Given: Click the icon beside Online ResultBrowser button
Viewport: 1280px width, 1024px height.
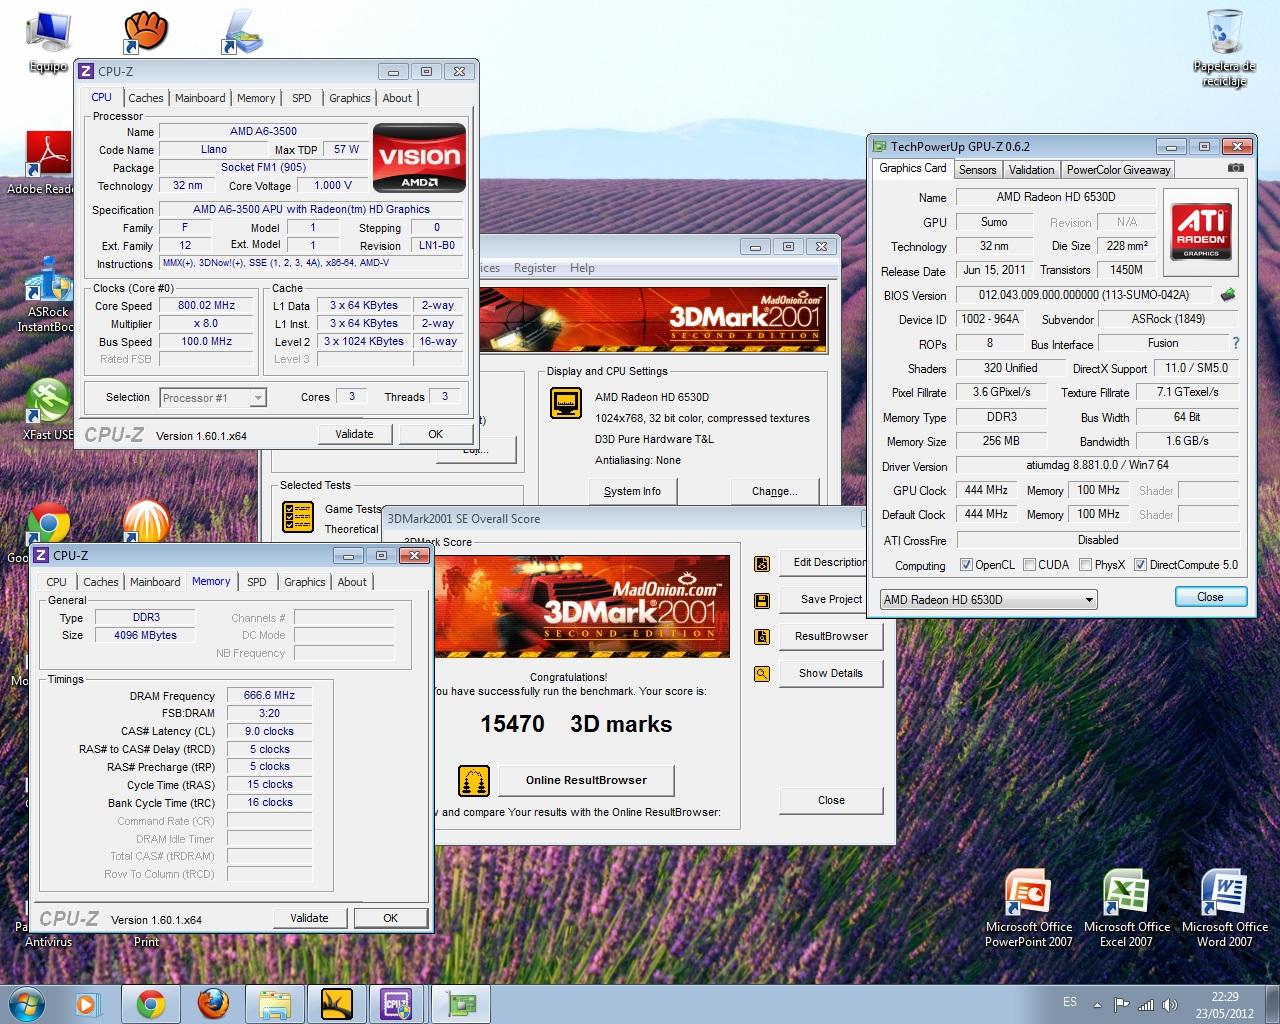Looking at the screenshot, I should point(473,780).
